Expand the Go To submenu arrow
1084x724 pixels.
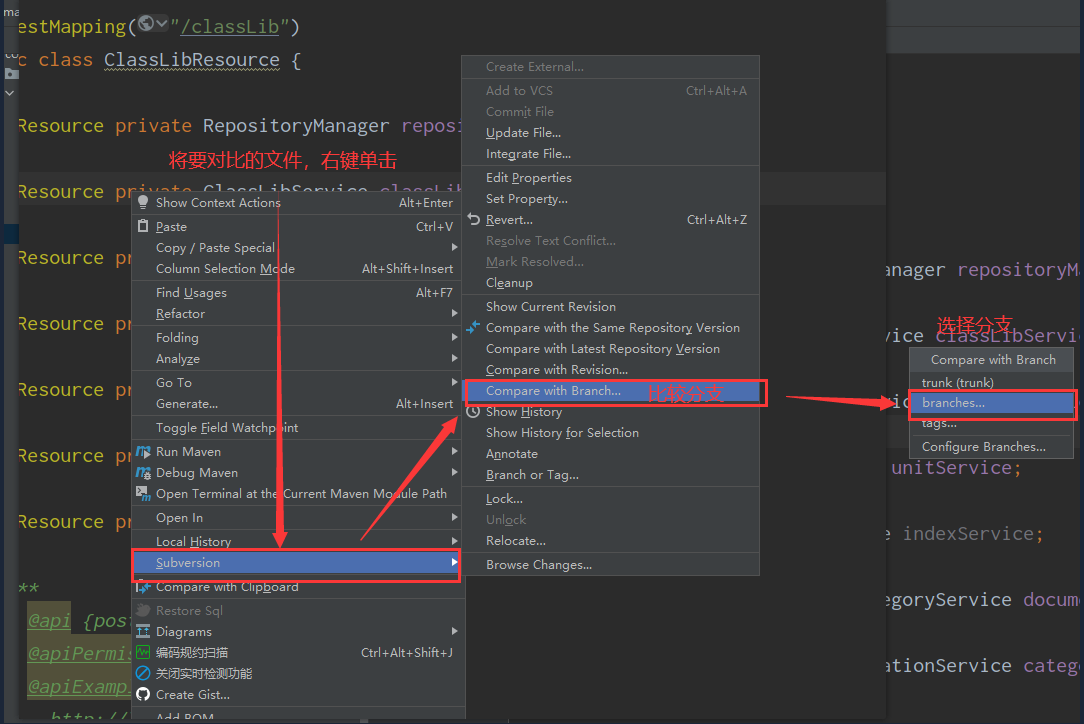click(x=454, y=382)
